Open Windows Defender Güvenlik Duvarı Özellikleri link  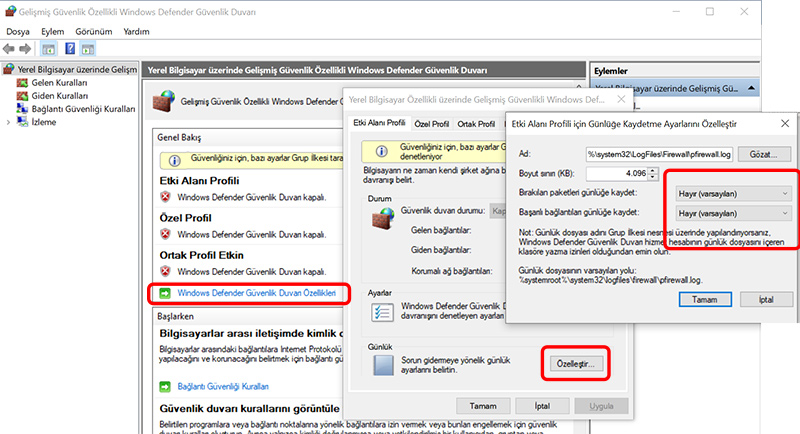(257, 293)
